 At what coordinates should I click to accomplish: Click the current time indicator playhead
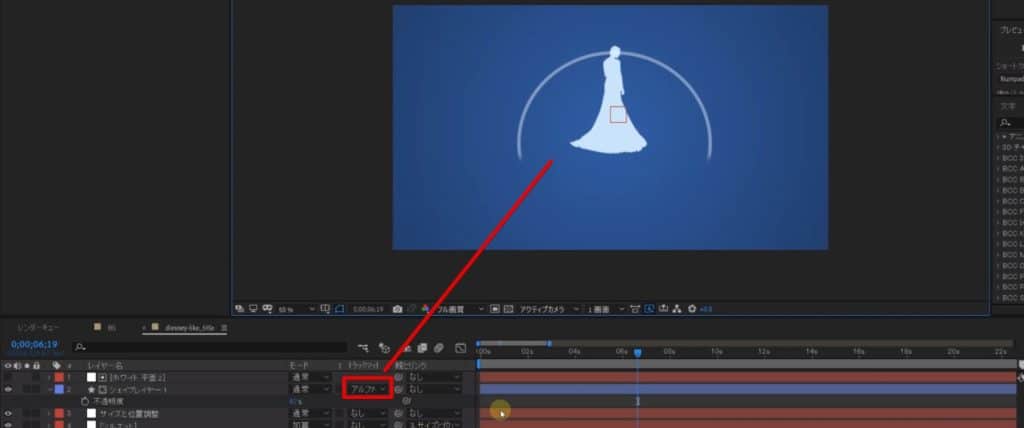coord(638,353)
